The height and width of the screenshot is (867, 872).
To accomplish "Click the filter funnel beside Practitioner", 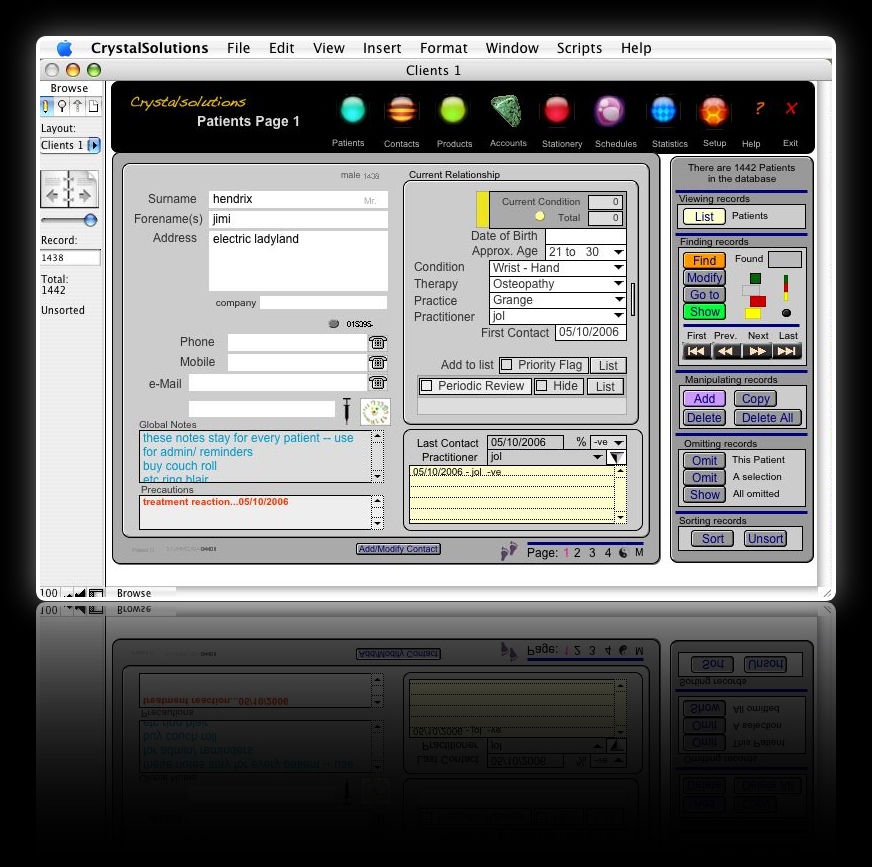I will (616, 458).
